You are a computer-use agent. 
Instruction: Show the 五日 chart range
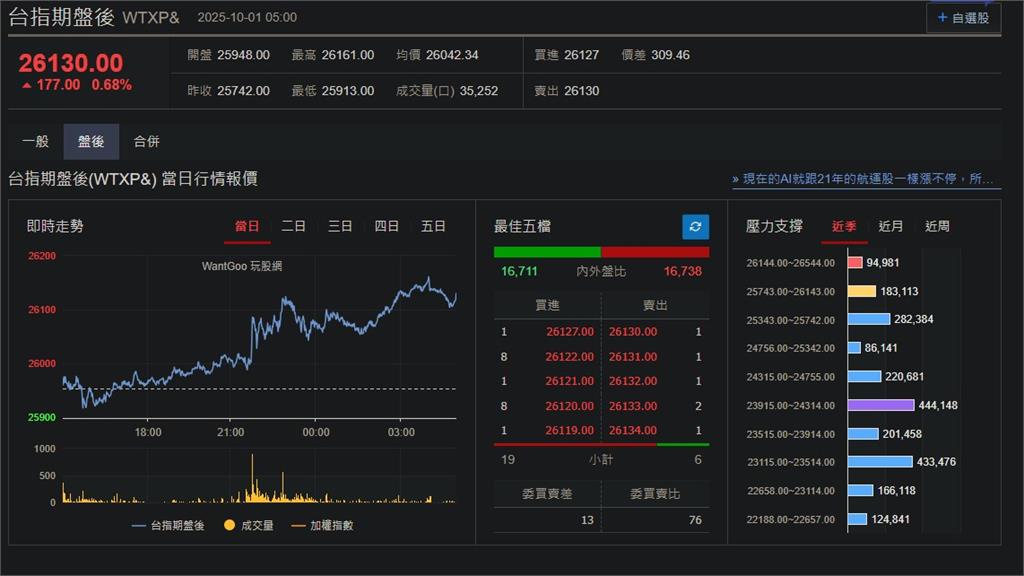433,226
